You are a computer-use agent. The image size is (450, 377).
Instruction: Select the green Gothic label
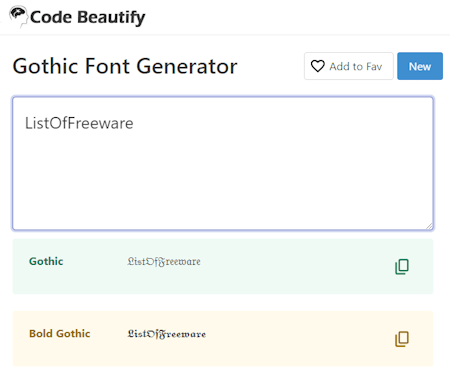[46, 261]
